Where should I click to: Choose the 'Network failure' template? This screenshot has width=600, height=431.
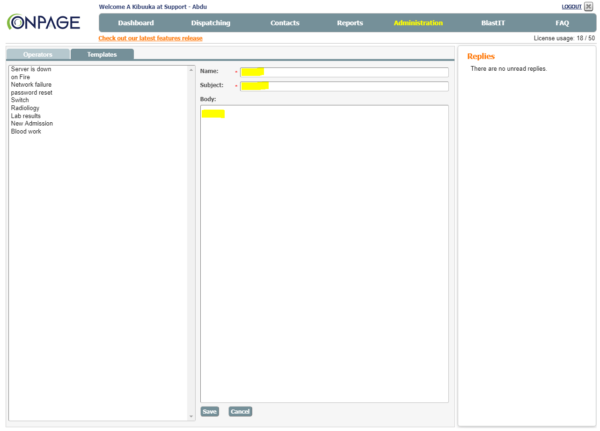point(31,85)
